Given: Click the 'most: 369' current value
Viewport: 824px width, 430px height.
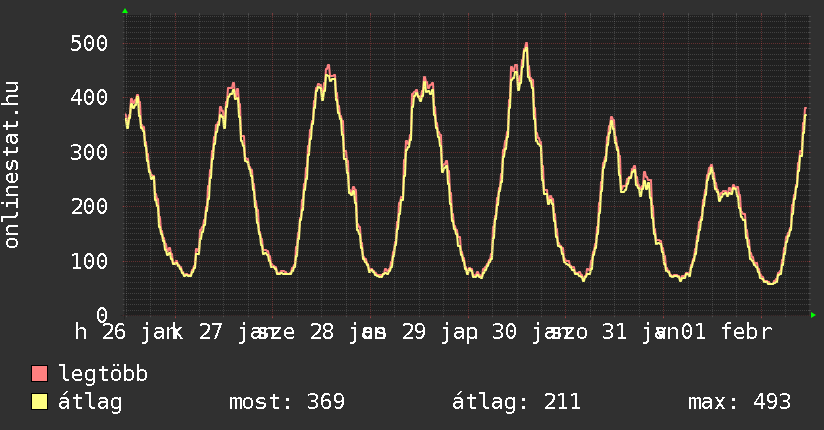Looking at the screenshot, I should tap(287, 402).
